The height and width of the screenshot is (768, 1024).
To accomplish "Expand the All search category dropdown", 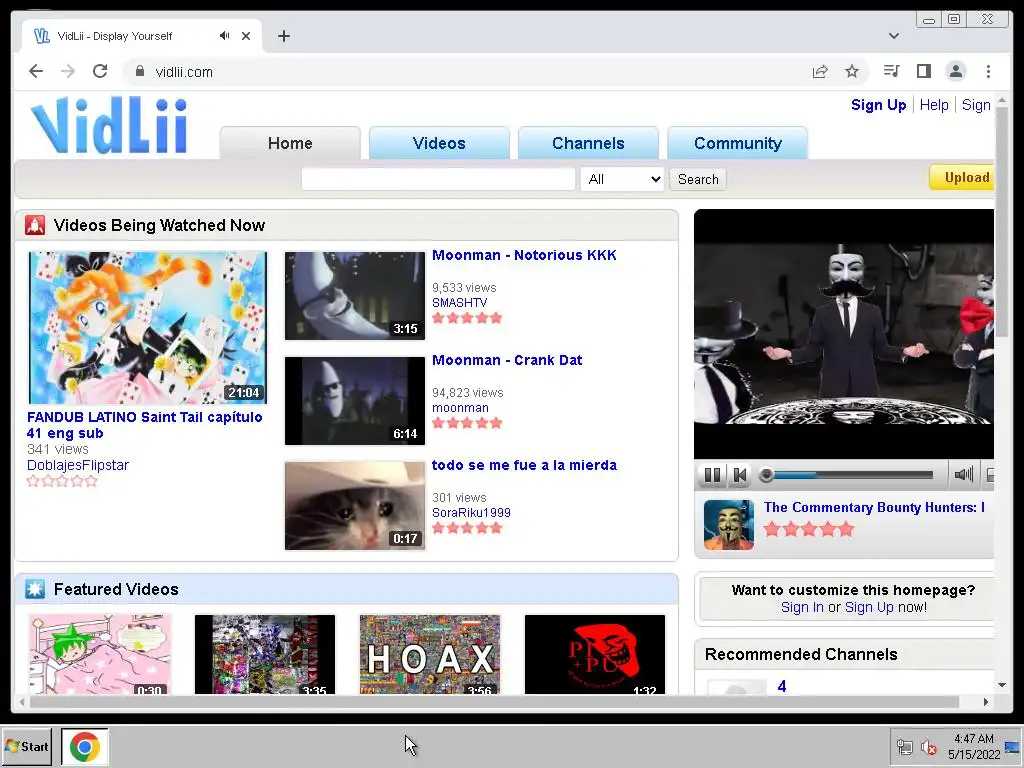I will [622, 179].
